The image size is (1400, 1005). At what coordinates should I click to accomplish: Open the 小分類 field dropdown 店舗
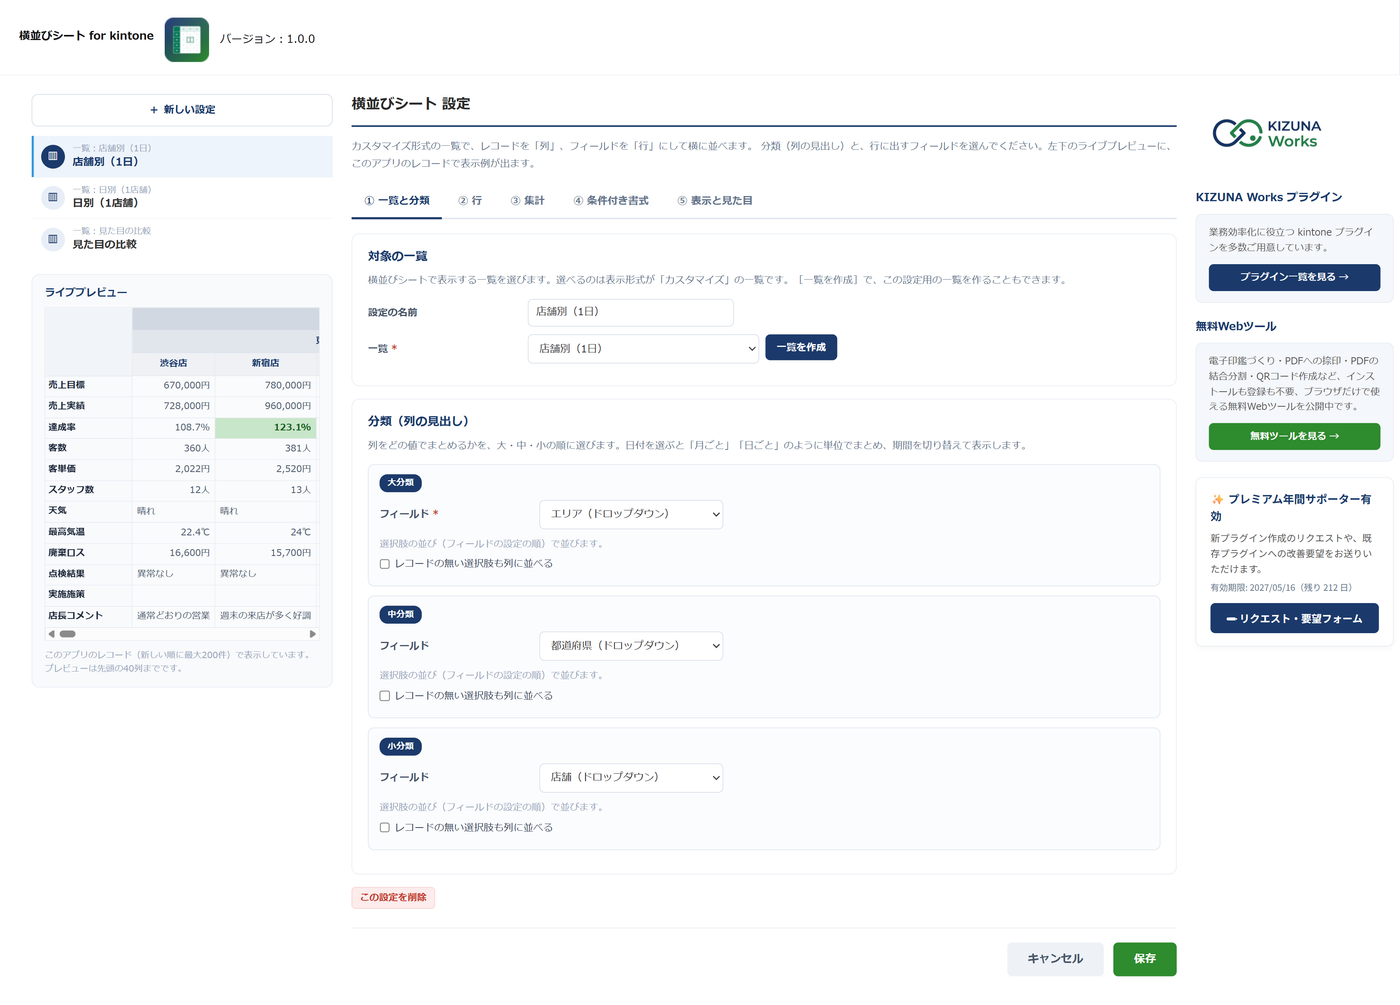tap(631, 777)
